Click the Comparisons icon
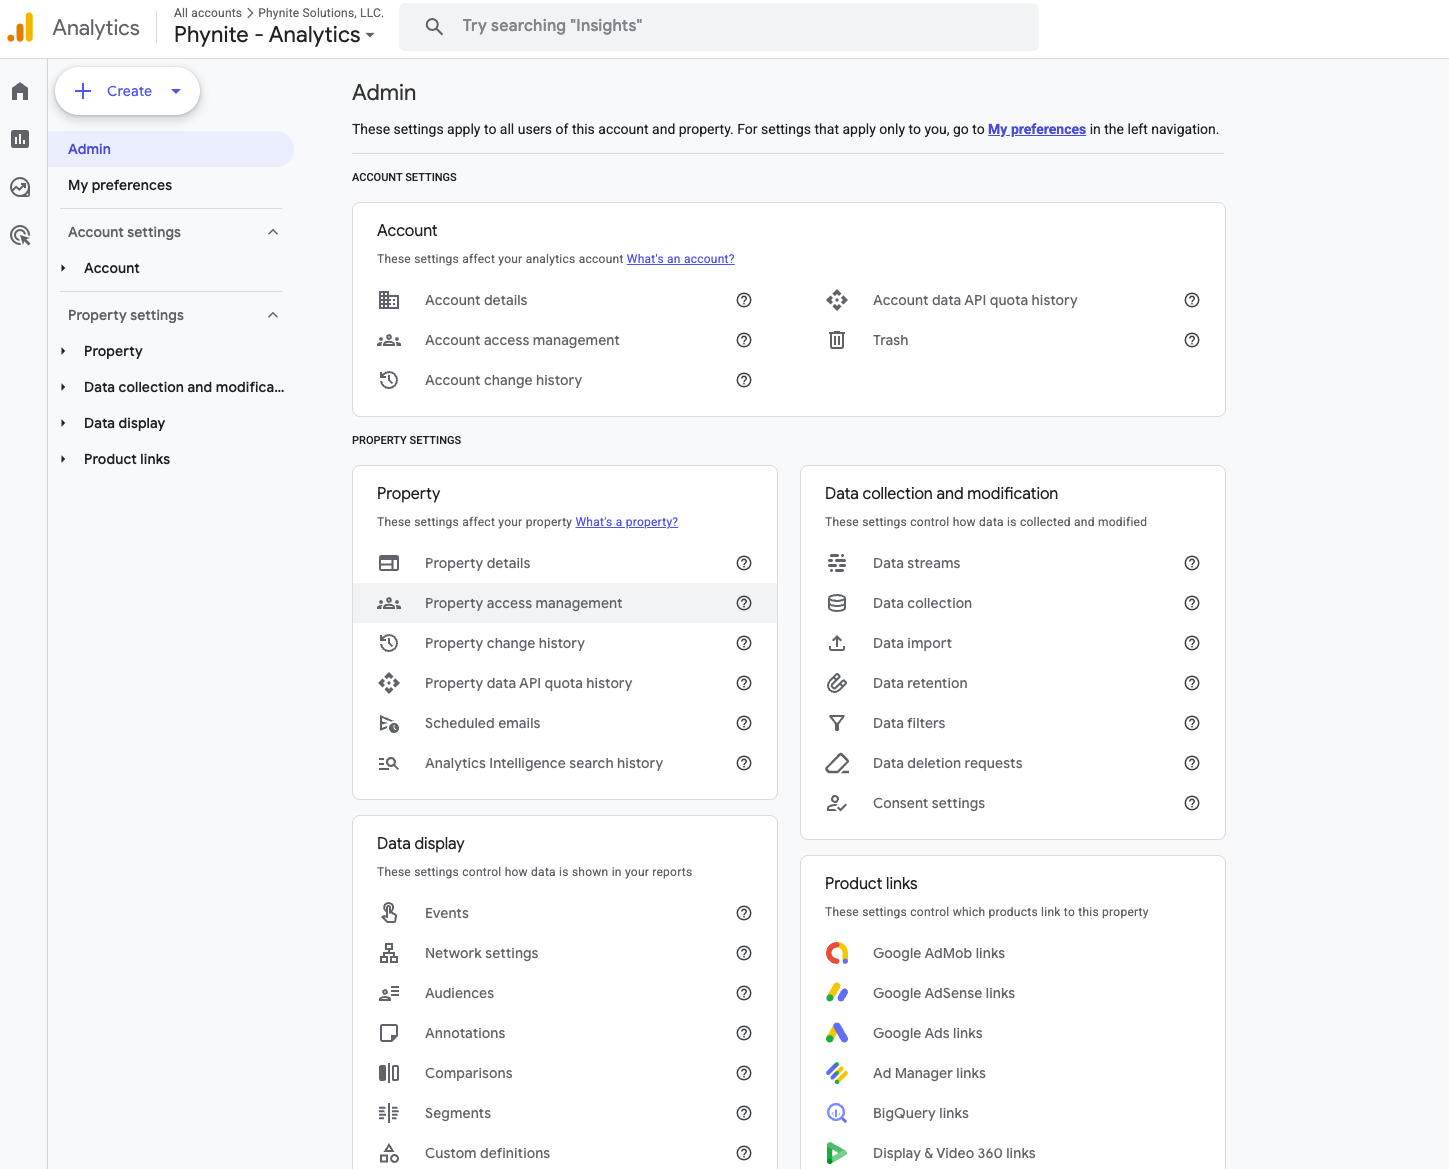Screen dimensions: 1449x1169 (389, 1073)
